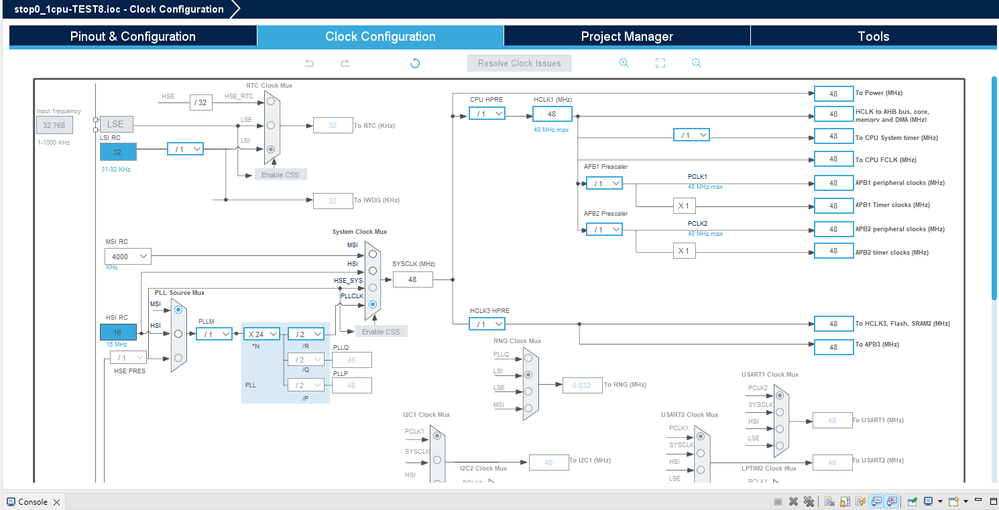Click the blue refresh clock tree icon
This screenshot has height=510, width=999.
tap(415, 63)
